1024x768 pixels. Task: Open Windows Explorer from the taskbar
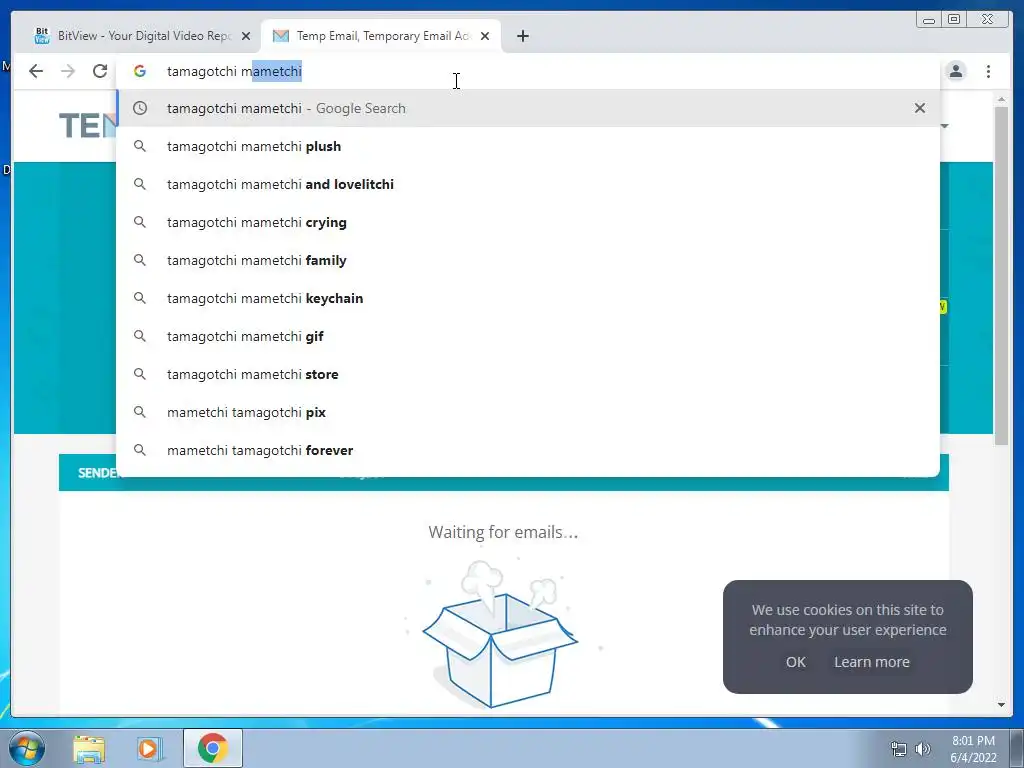click(89, 749)
